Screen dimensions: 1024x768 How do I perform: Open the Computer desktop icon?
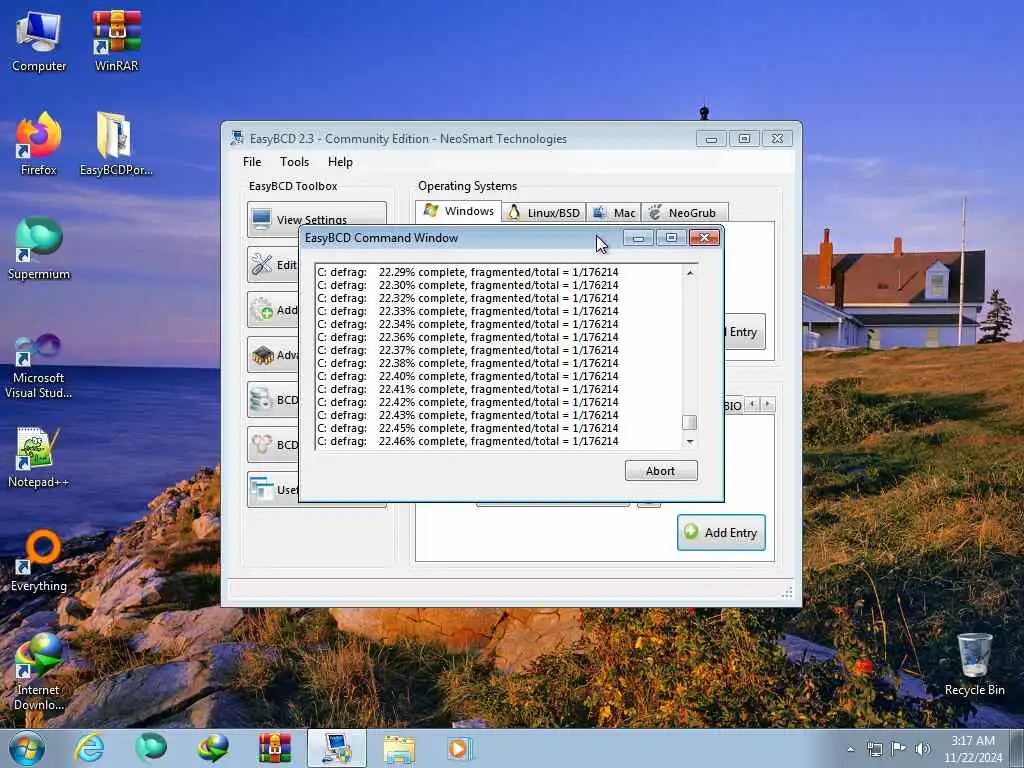pos(39,40)
